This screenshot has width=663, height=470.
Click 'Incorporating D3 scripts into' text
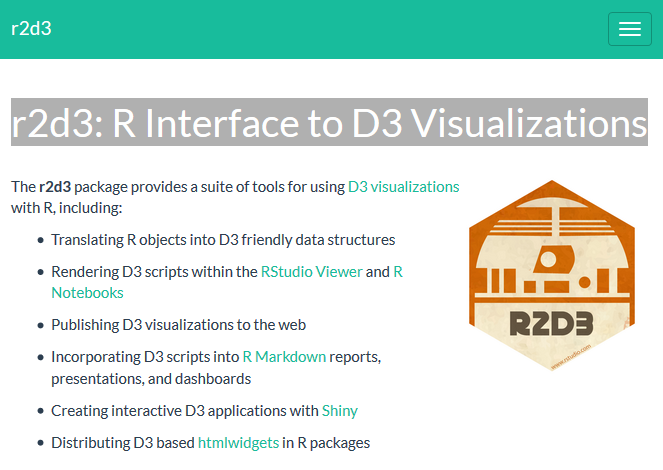[145, 357]
